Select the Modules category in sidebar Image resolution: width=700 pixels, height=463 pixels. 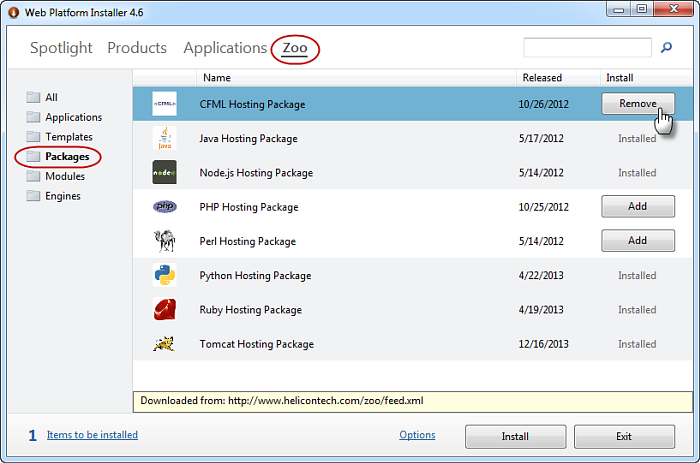pyautogui.click(x=64, y=176)
